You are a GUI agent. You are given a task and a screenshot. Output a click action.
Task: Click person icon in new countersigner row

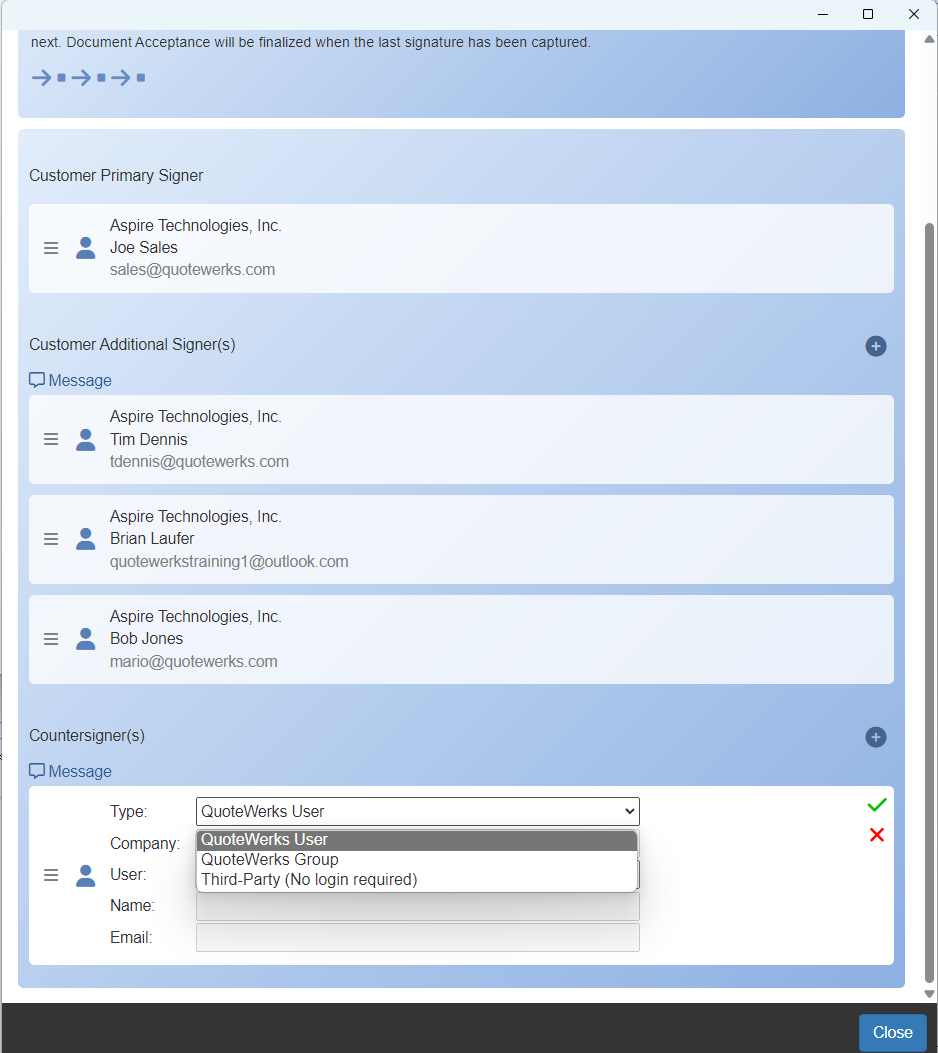point(85,875)
